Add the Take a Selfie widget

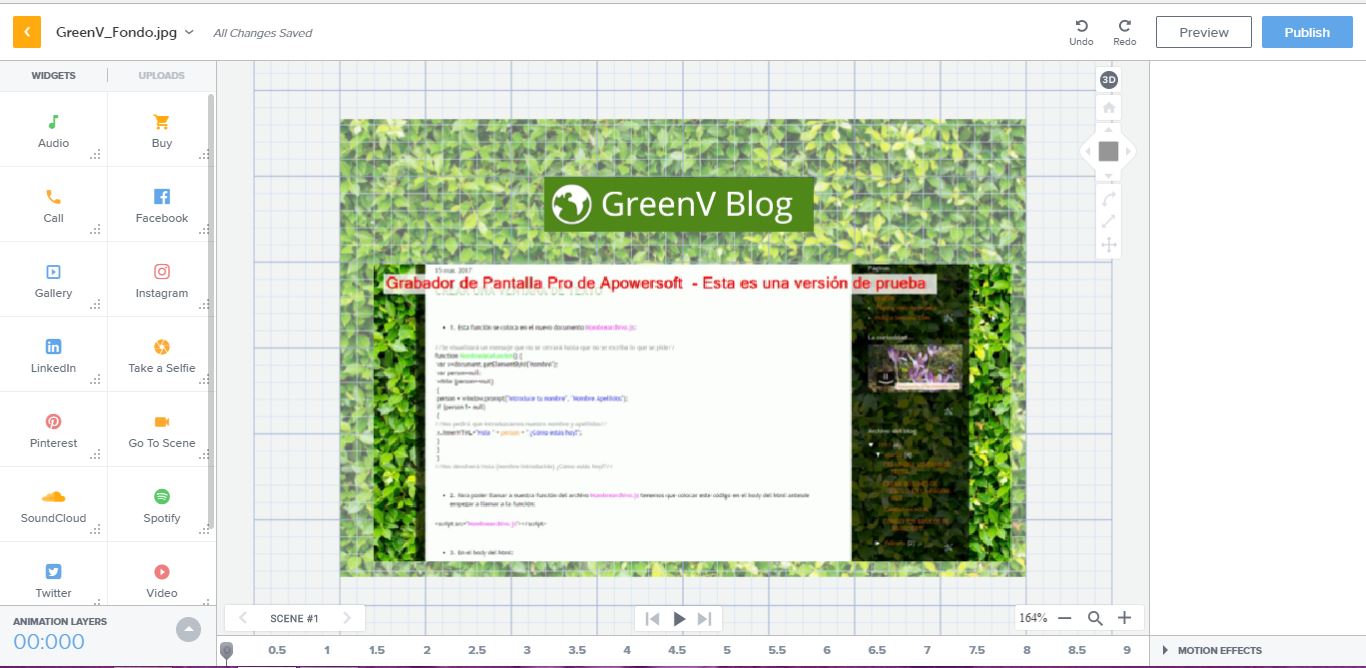click(x=161, y=355)
